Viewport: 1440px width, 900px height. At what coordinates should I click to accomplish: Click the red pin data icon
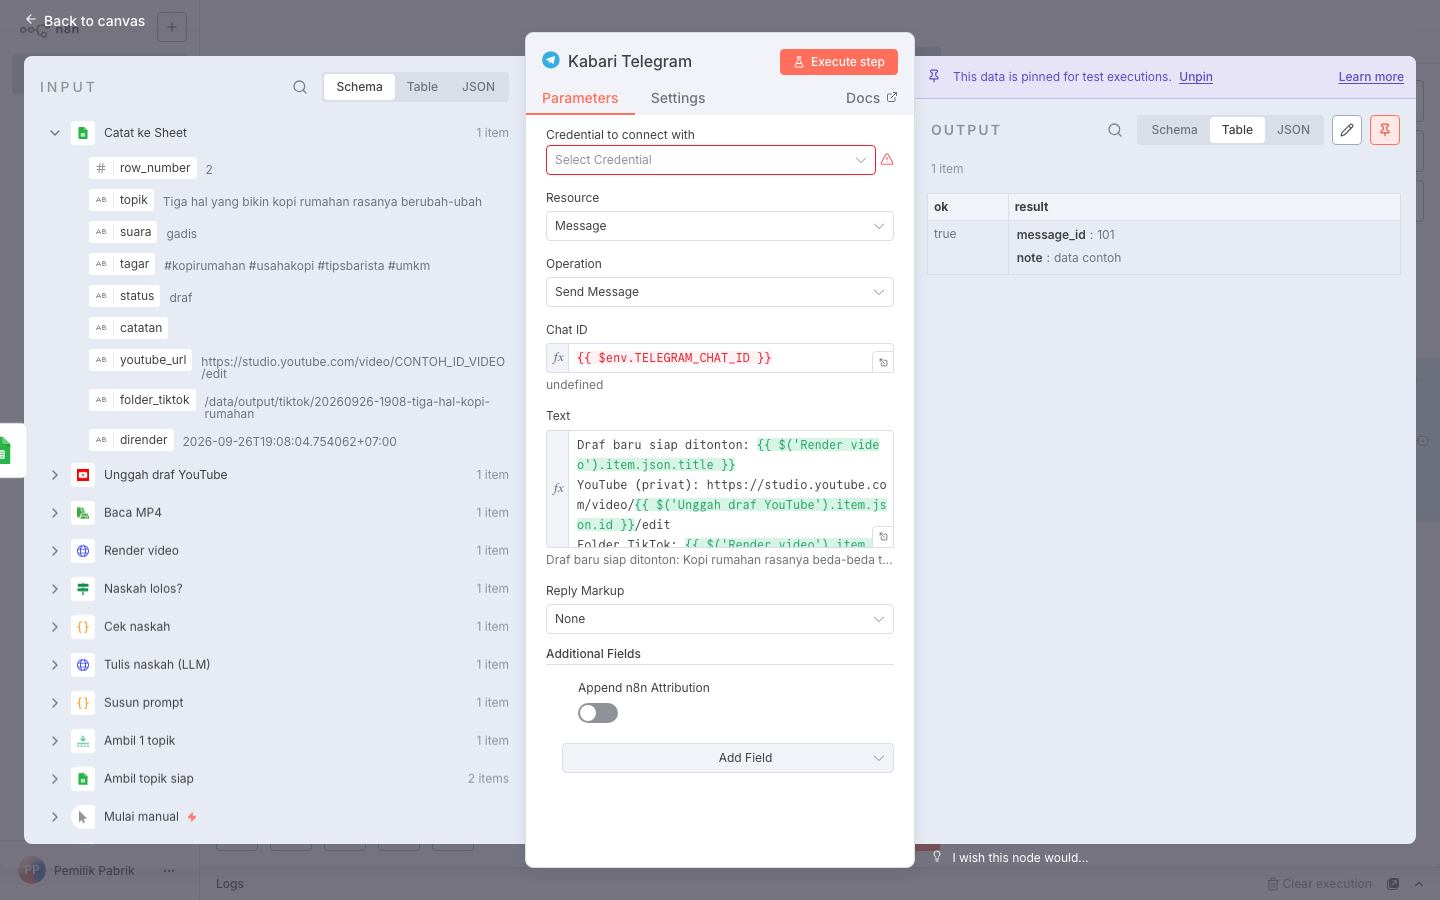pos(1385,130)
